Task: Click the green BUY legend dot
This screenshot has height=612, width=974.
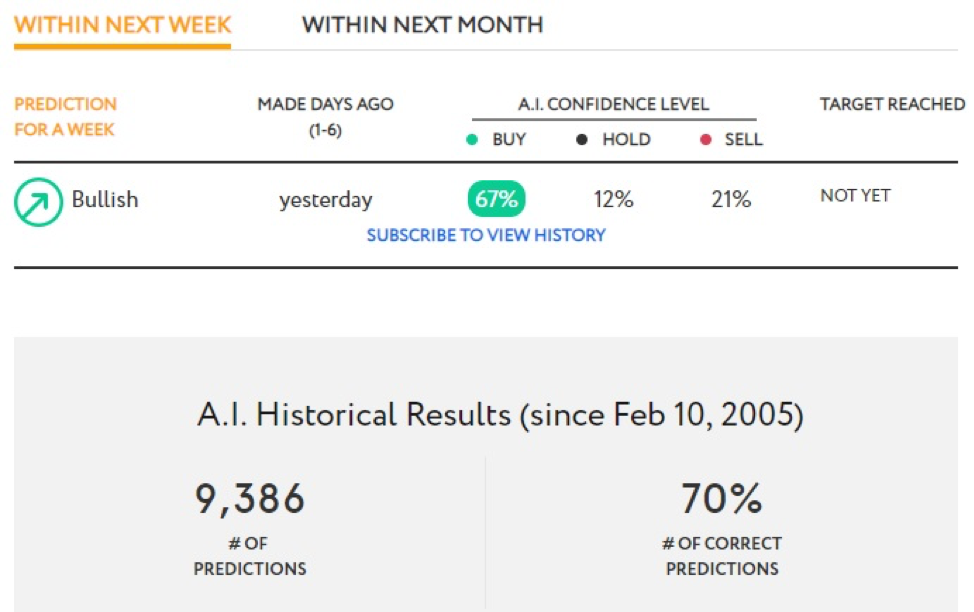Action: click(x=471, y=140)
